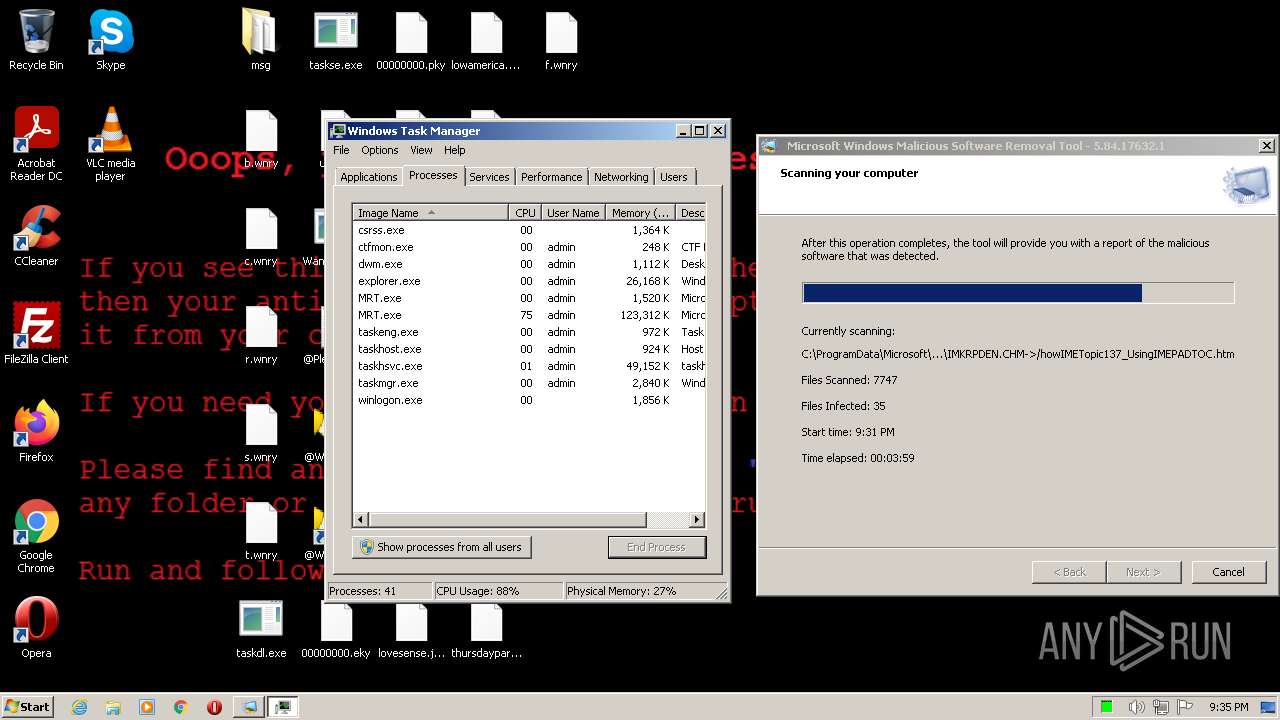The width and height of the screenshot is (1280, 720).
Task: Click Show processes from all users
Action: [441, 547]
